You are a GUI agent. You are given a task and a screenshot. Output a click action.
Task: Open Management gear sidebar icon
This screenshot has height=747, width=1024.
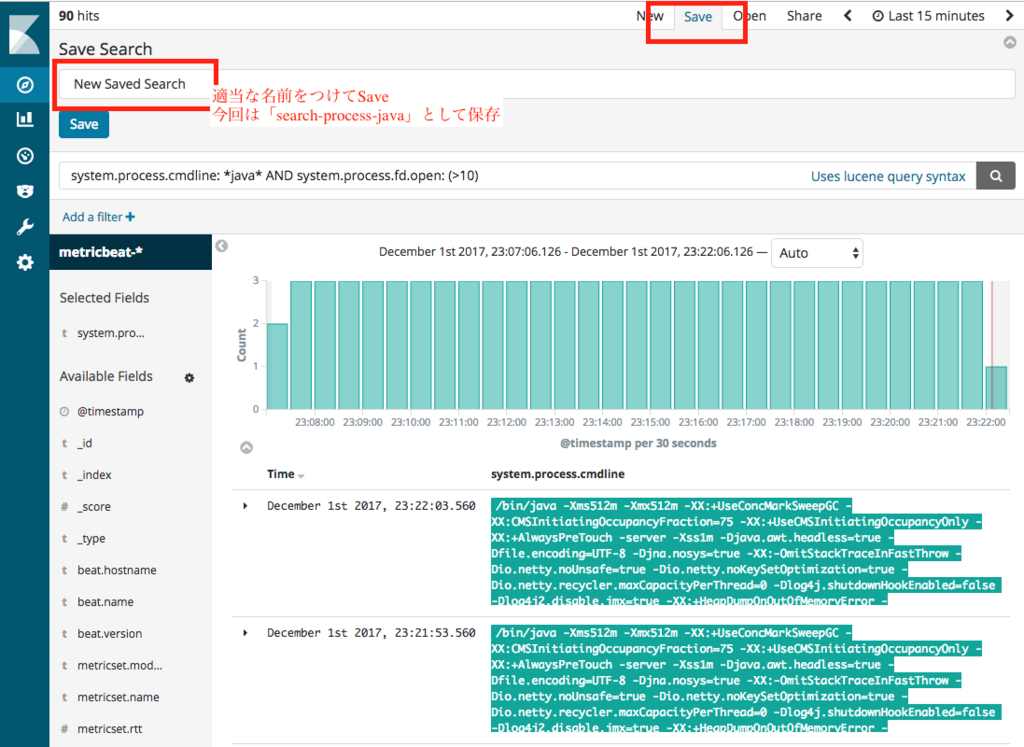click(25, 262)
